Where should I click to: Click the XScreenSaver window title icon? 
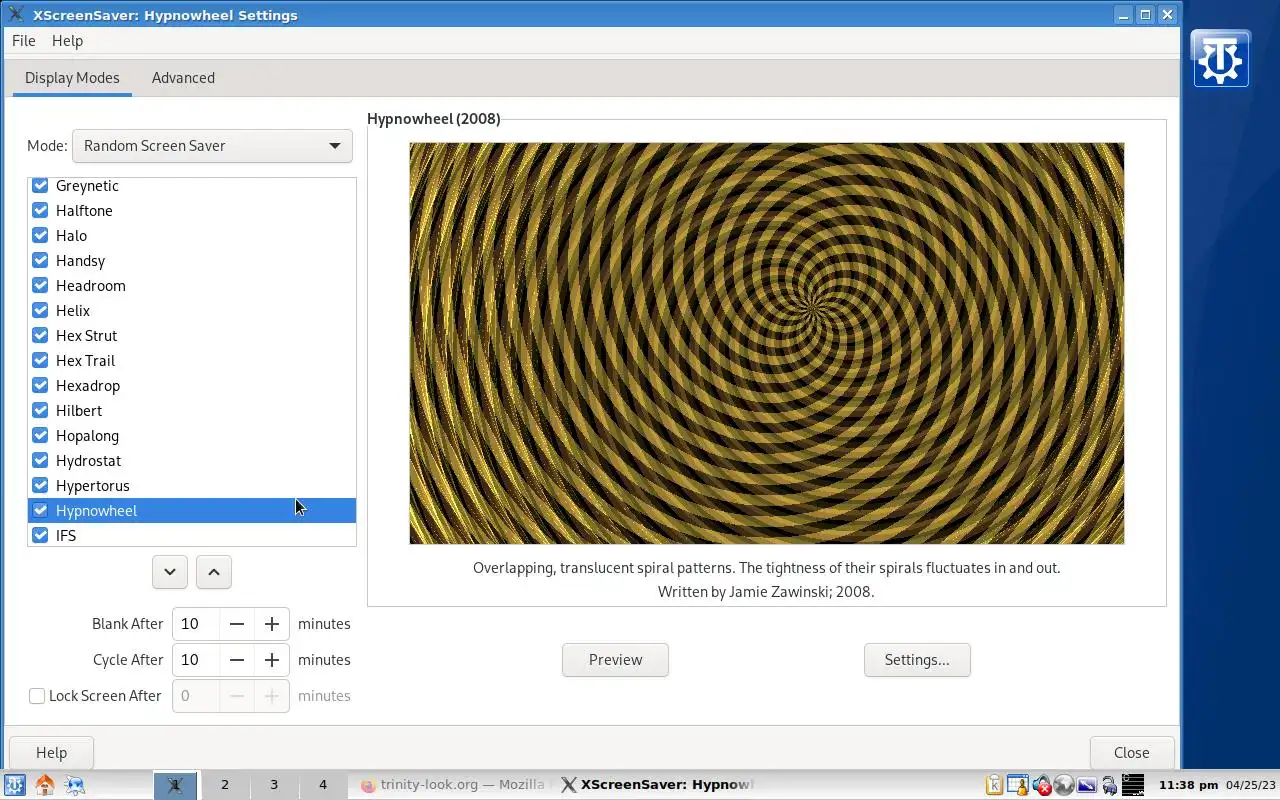[x=15, y=15]
